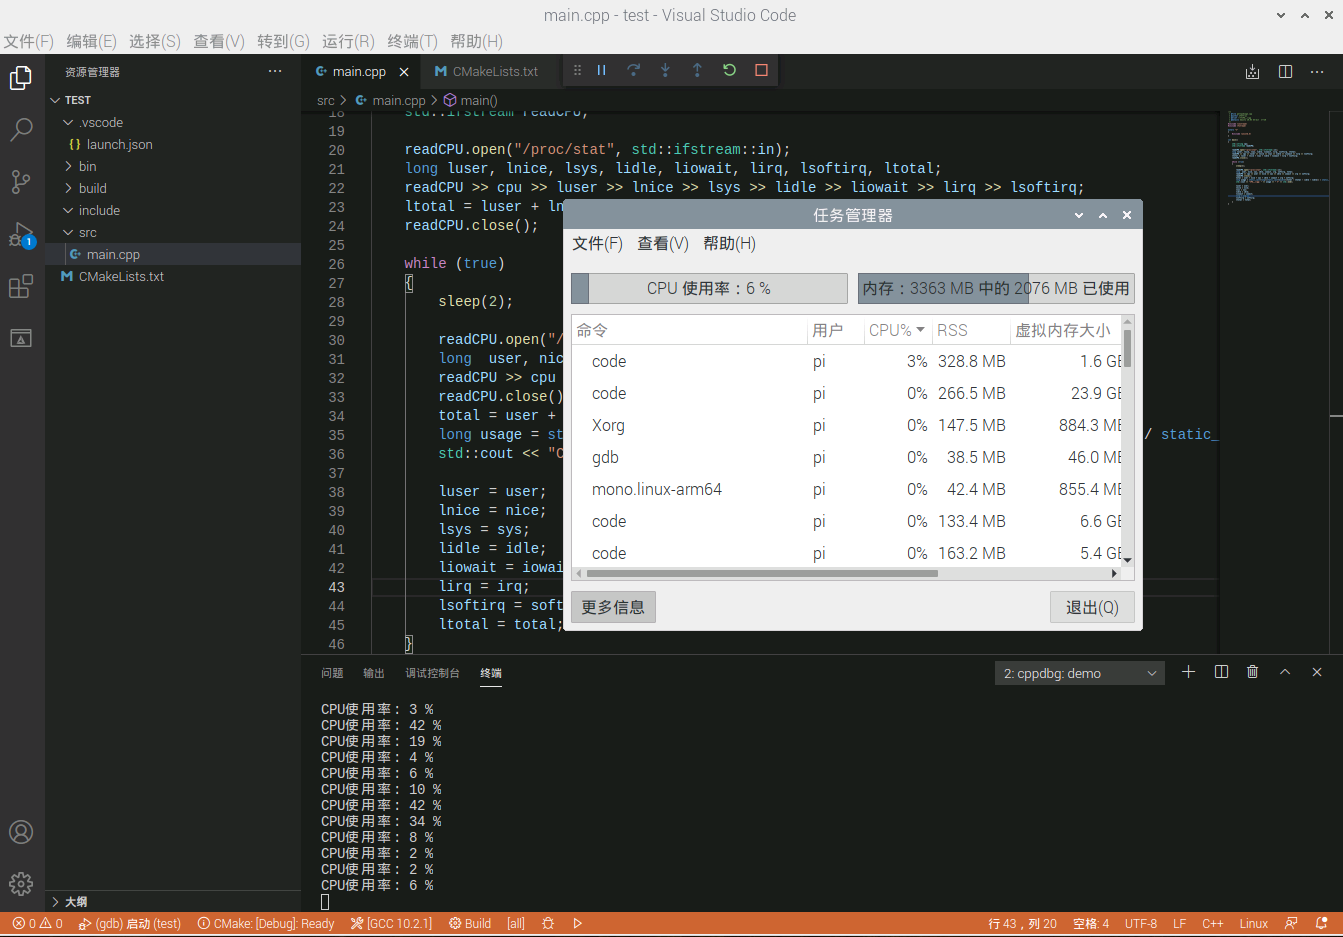Close the main.cpp editor tab

click(x=404, y=72)
